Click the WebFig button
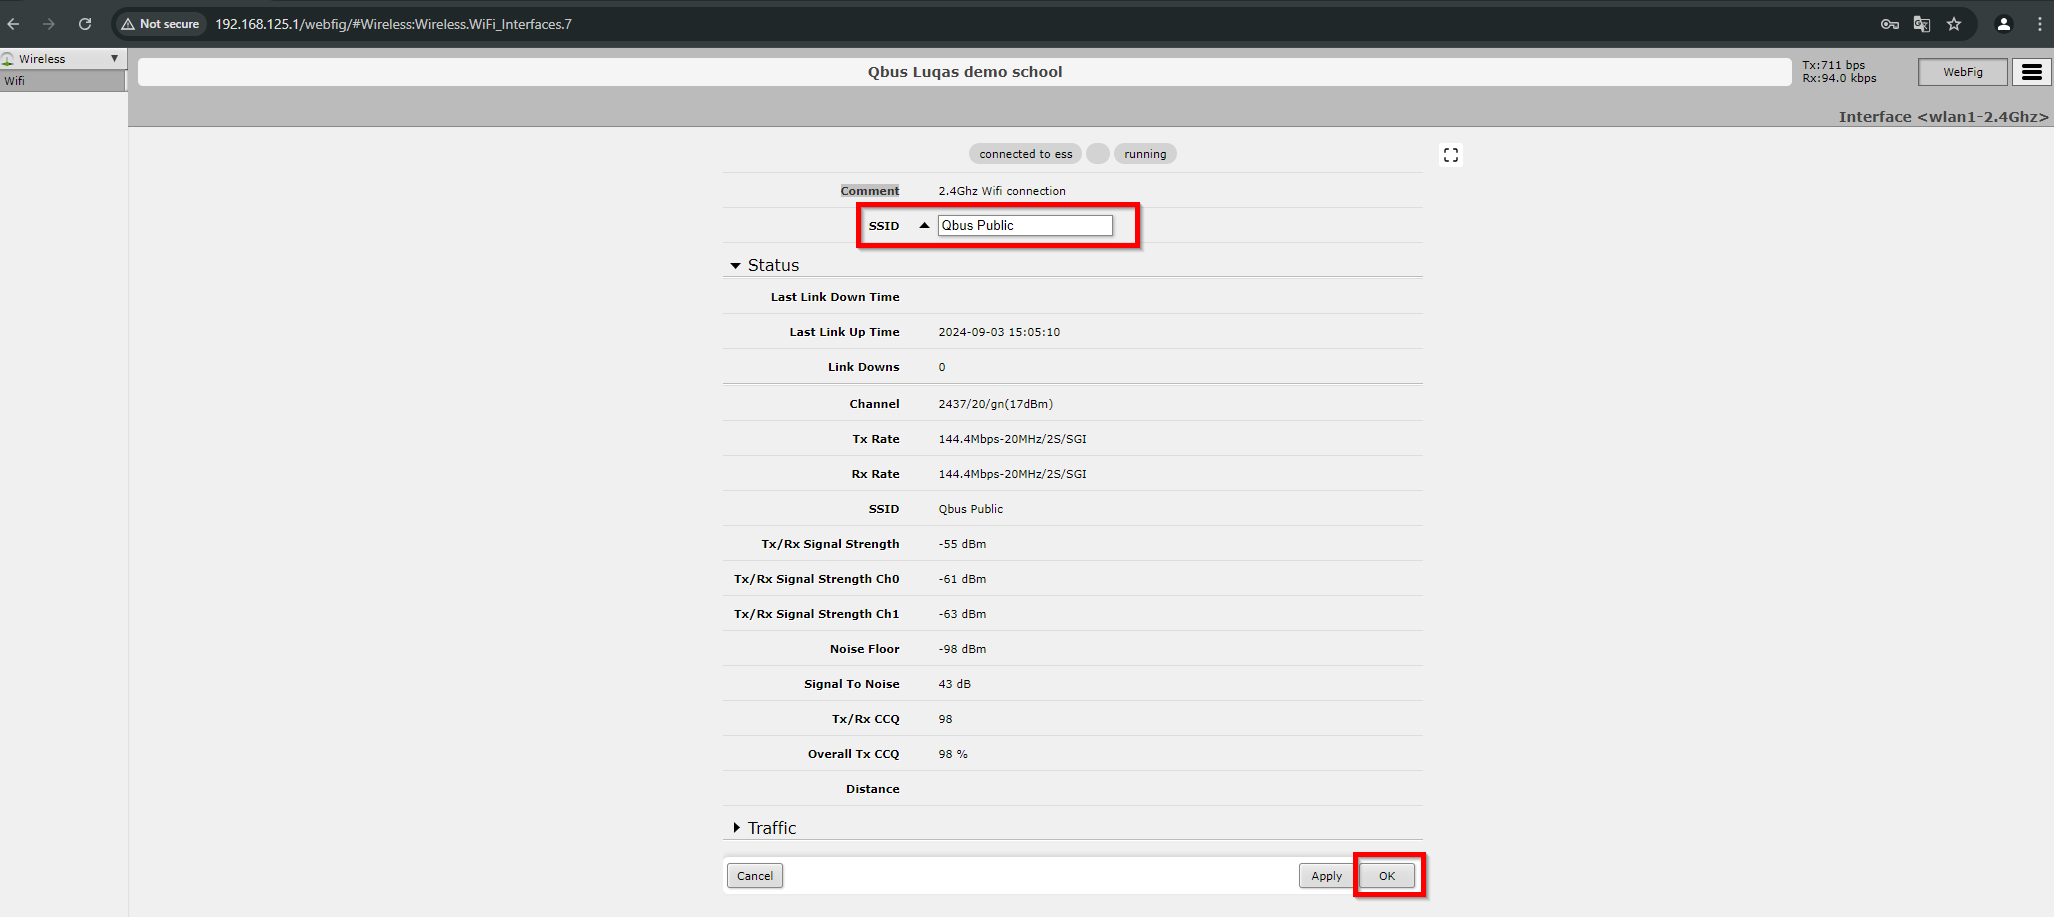The height and width of the screenshot is (917, 2054). pyautogui.click(x=1963, y=72)
